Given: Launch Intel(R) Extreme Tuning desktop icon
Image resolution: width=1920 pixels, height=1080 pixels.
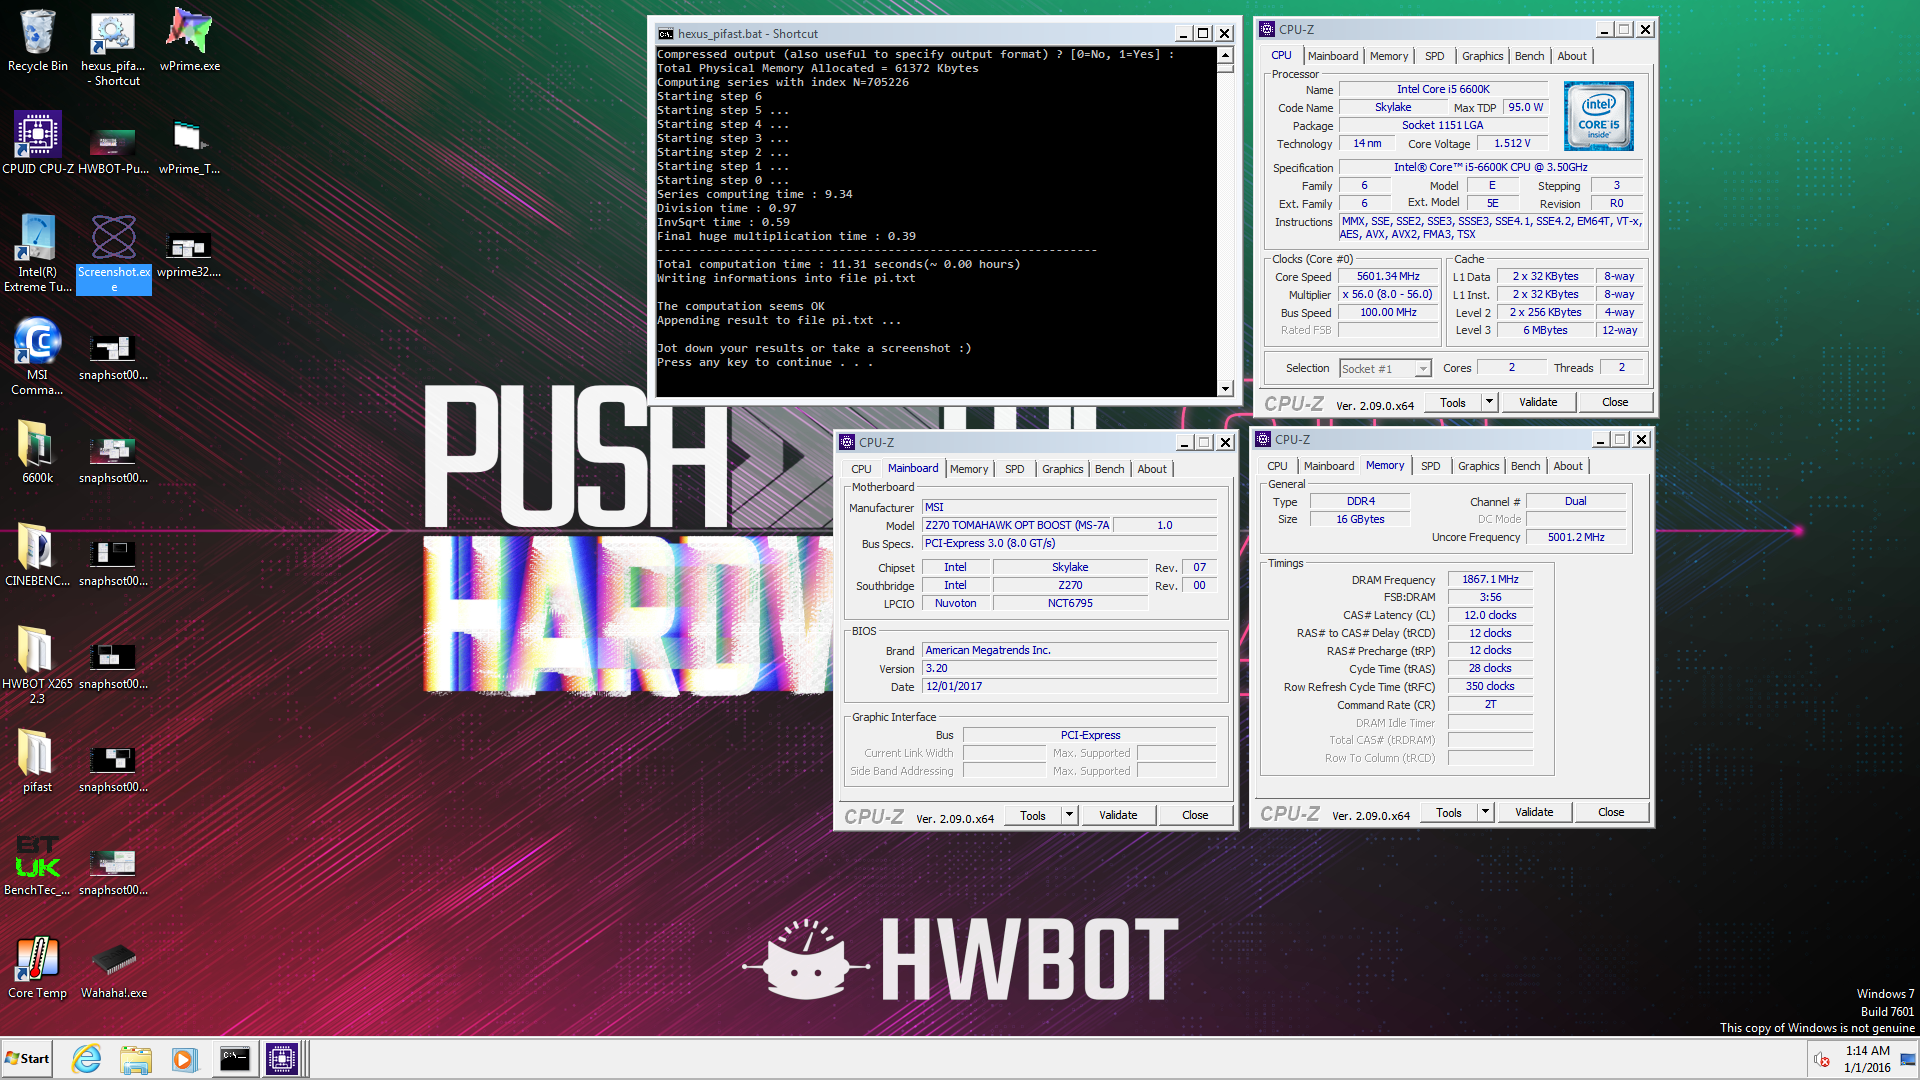Looking at the screenshot, I should pyautogui.click(x=37, y=254).
